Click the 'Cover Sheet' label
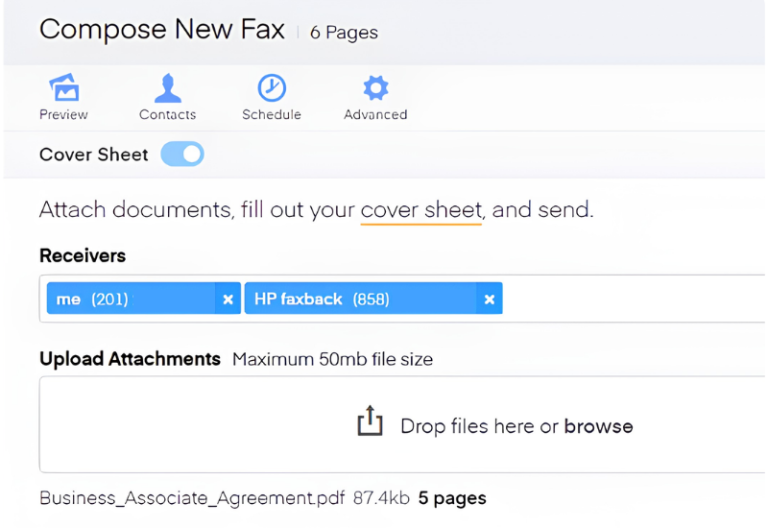This screenshot has height=528, width=768. pos(94,154)
